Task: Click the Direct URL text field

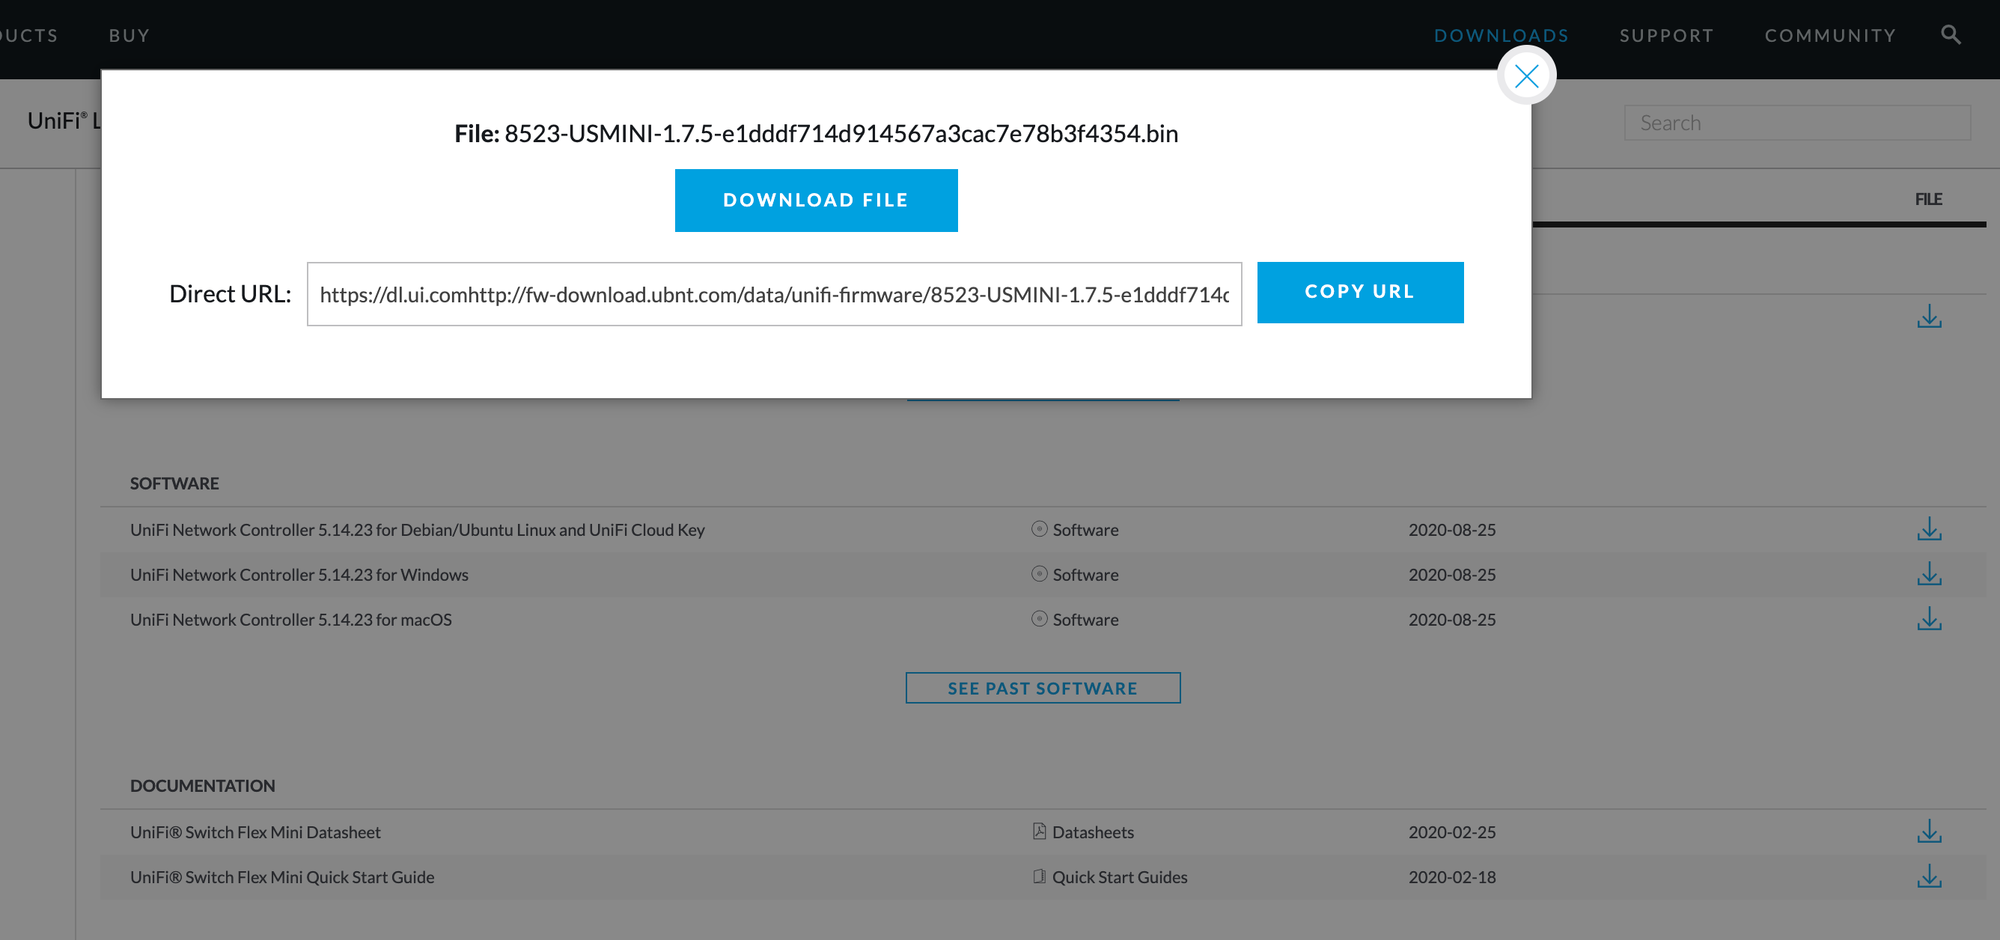Action: pyautogui.click(x=773, y=294)
